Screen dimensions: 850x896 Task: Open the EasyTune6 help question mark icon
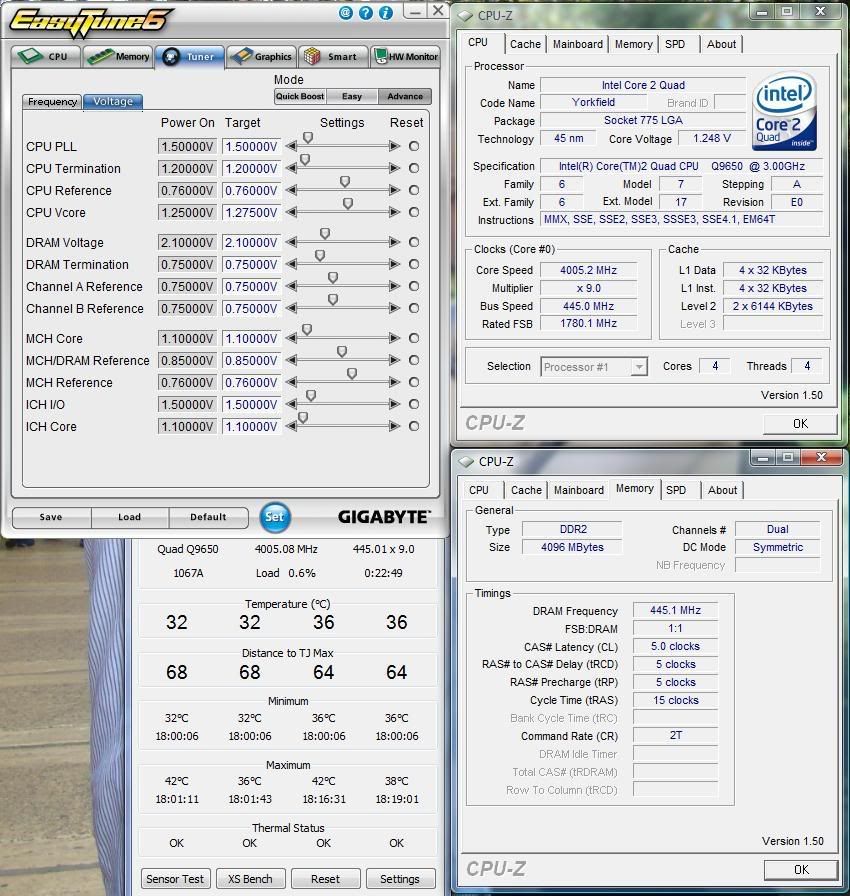point(366,13)
